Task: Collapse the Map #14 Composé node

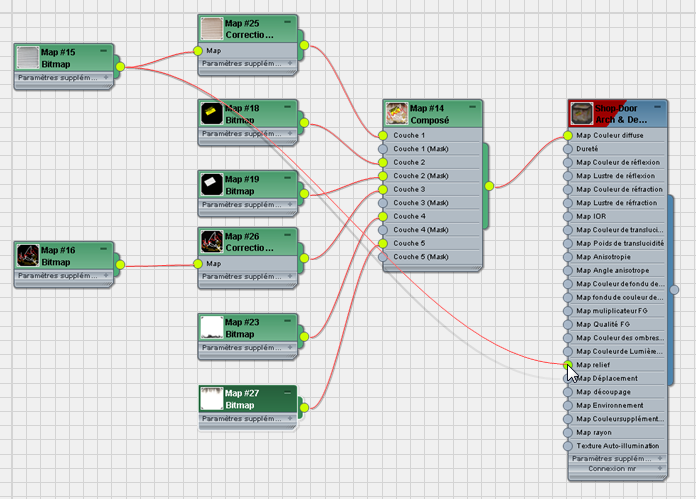Action: (x=472, y=107)
